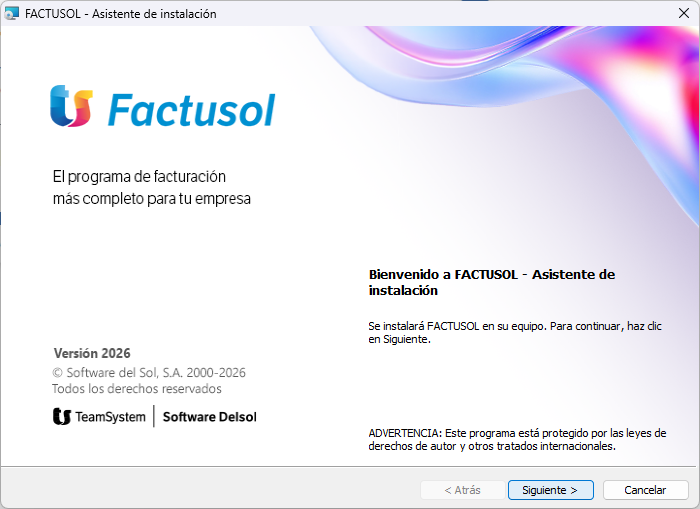Click "Se instalará FACTUSOL en su equipo" text
700x509 pixels.
(457, 326)
